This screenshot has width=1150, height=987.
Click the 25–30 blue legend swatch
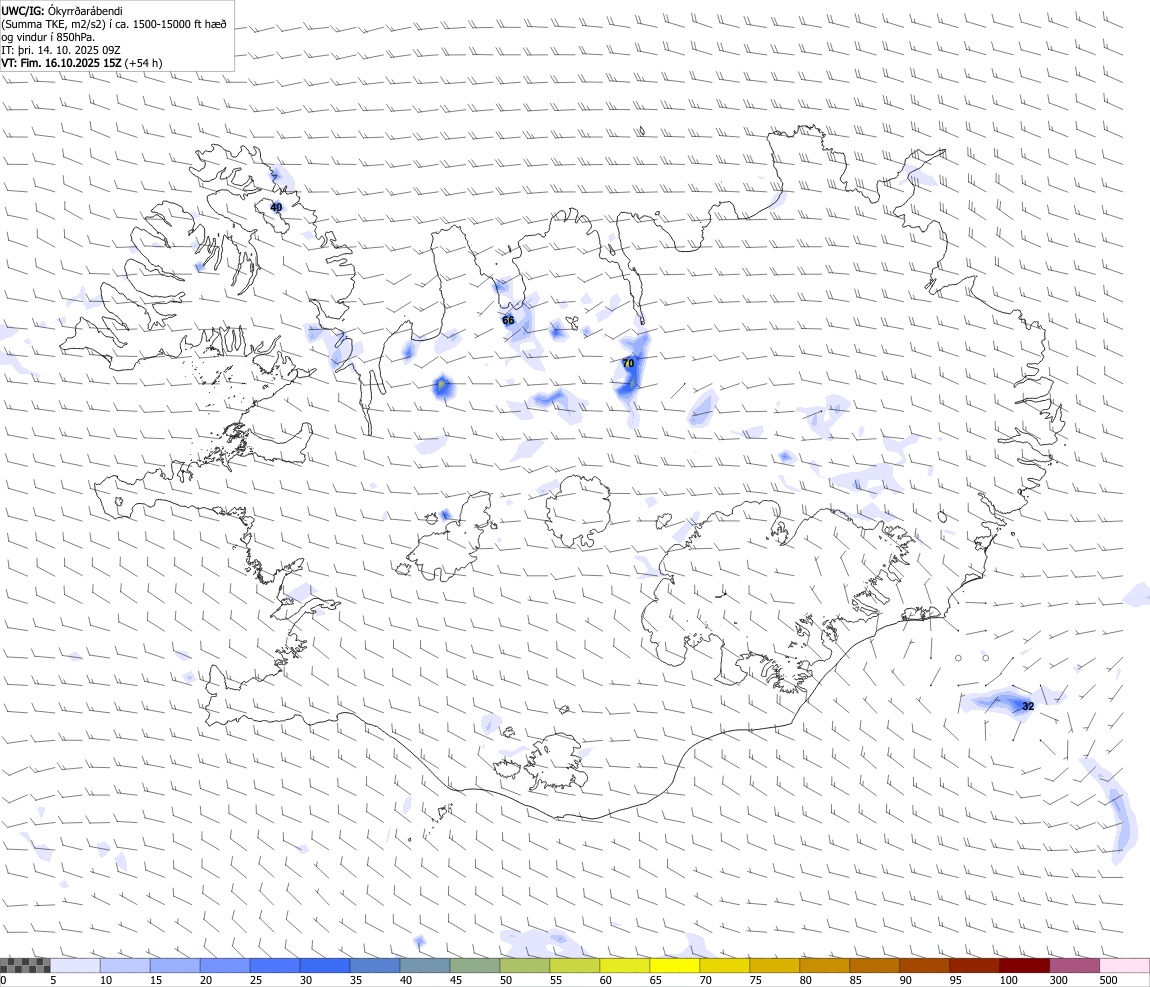[x=275, y=965]
